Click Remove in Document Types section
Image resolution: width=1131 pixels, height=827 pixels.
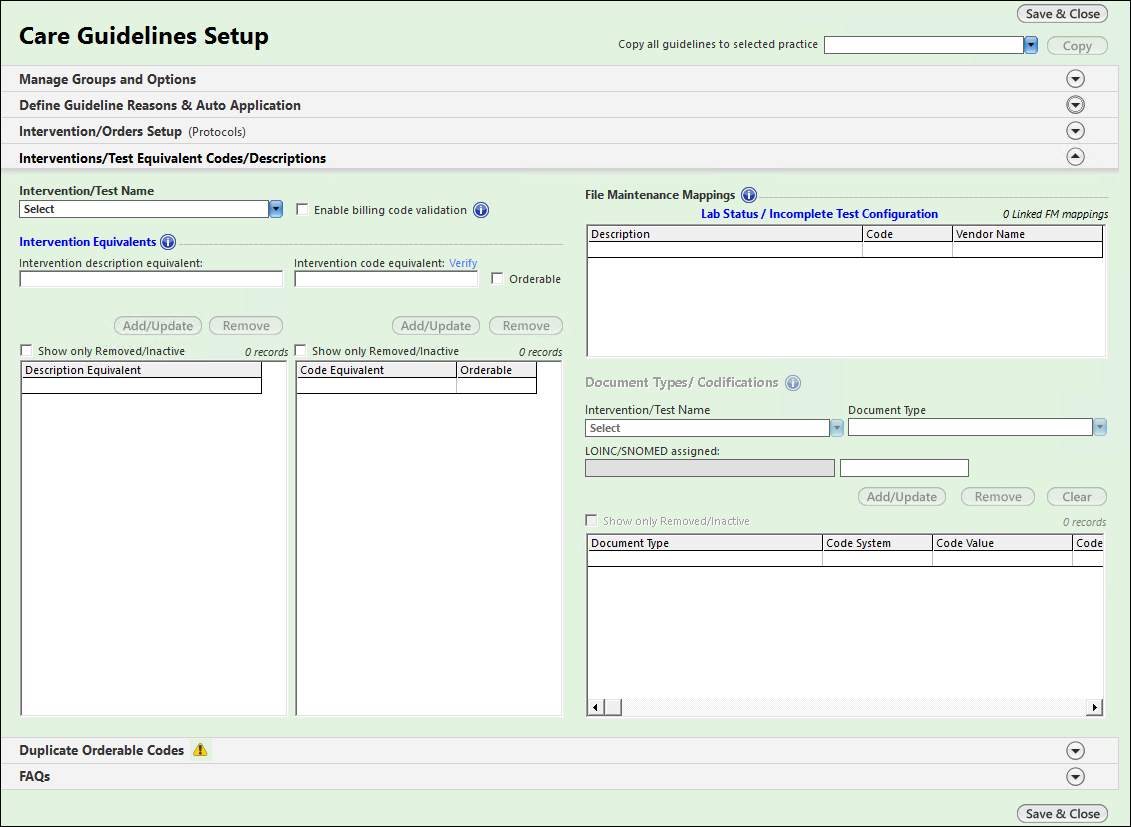pos(998,496)
